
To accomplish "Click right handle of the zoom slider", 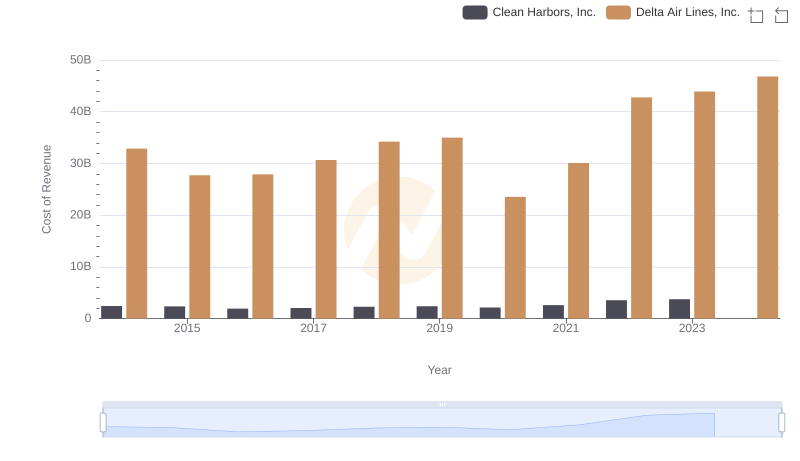I will [781, 423].
